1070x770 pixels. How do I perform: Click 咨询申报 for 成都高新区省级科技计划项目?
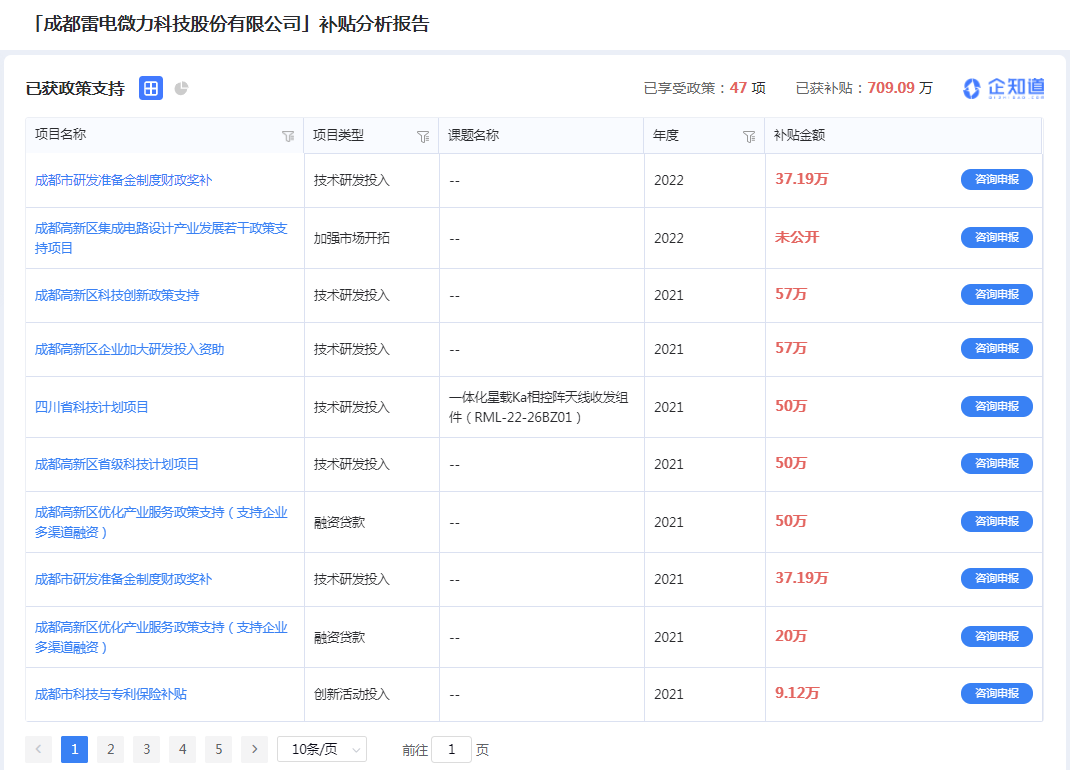point(996,464)
